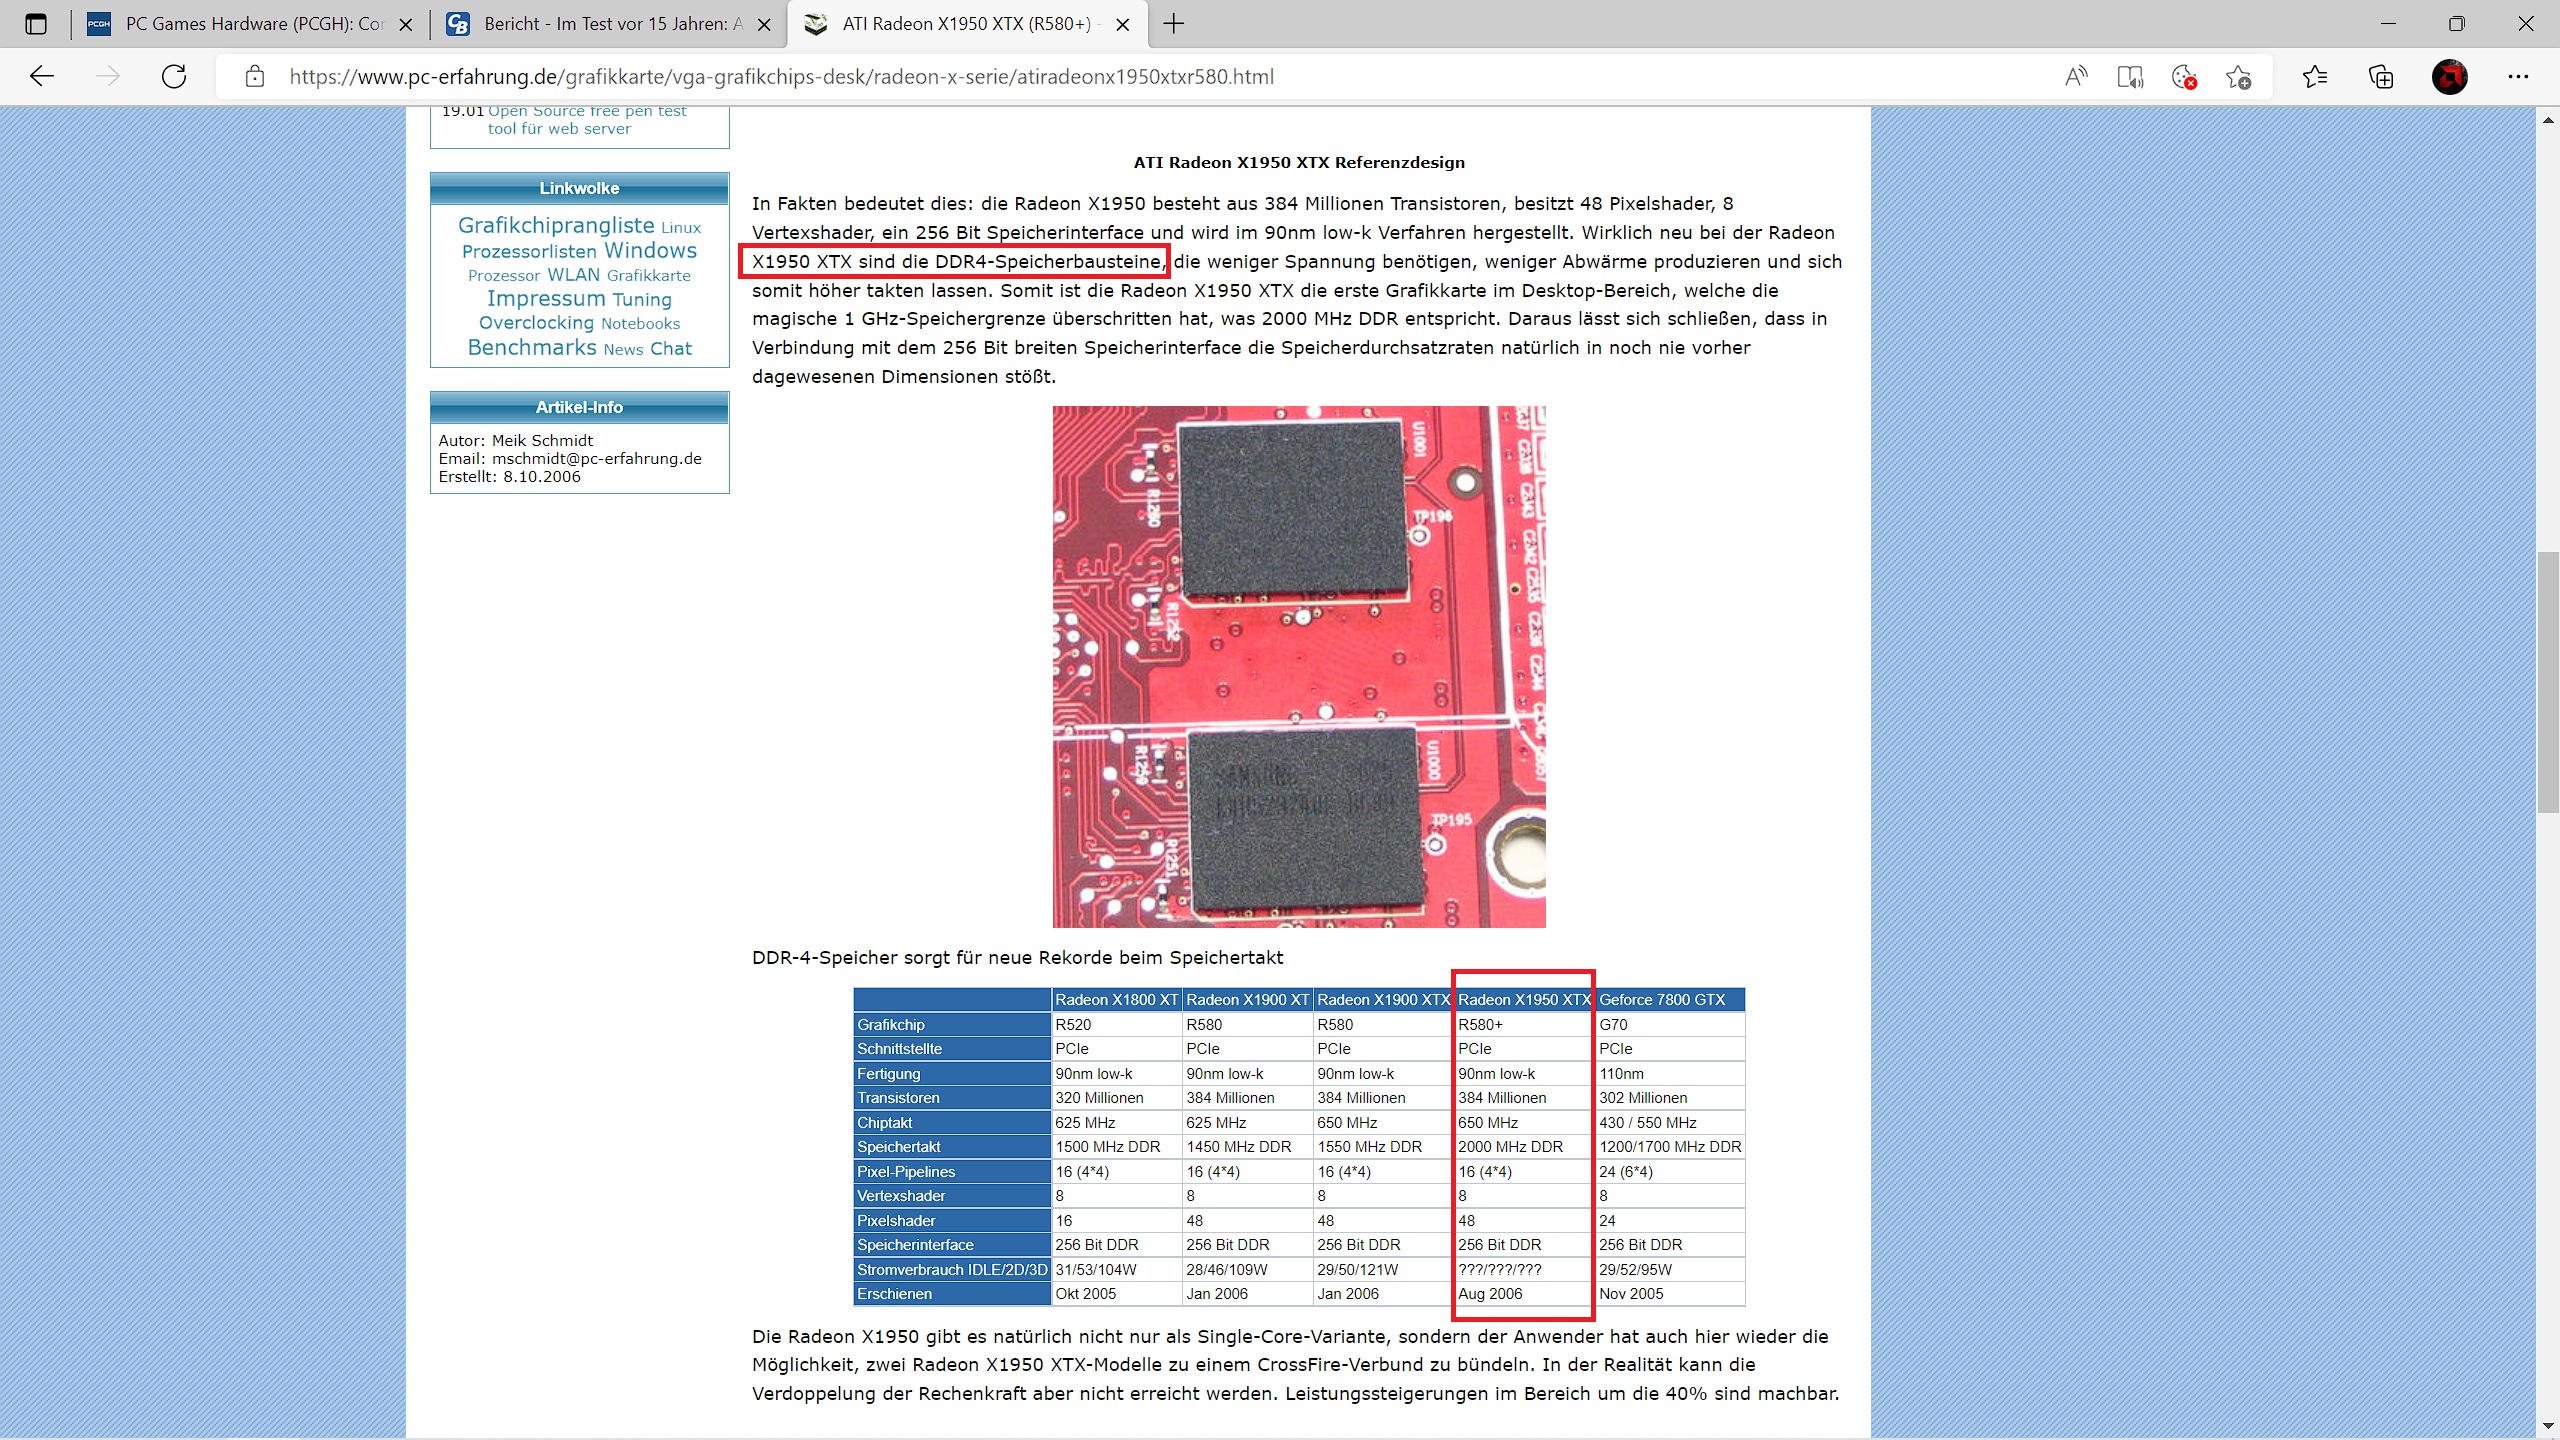Open Windows link in Linkwolke
The width and height of the screenshot is (2560, 1440).
(650, 250)
